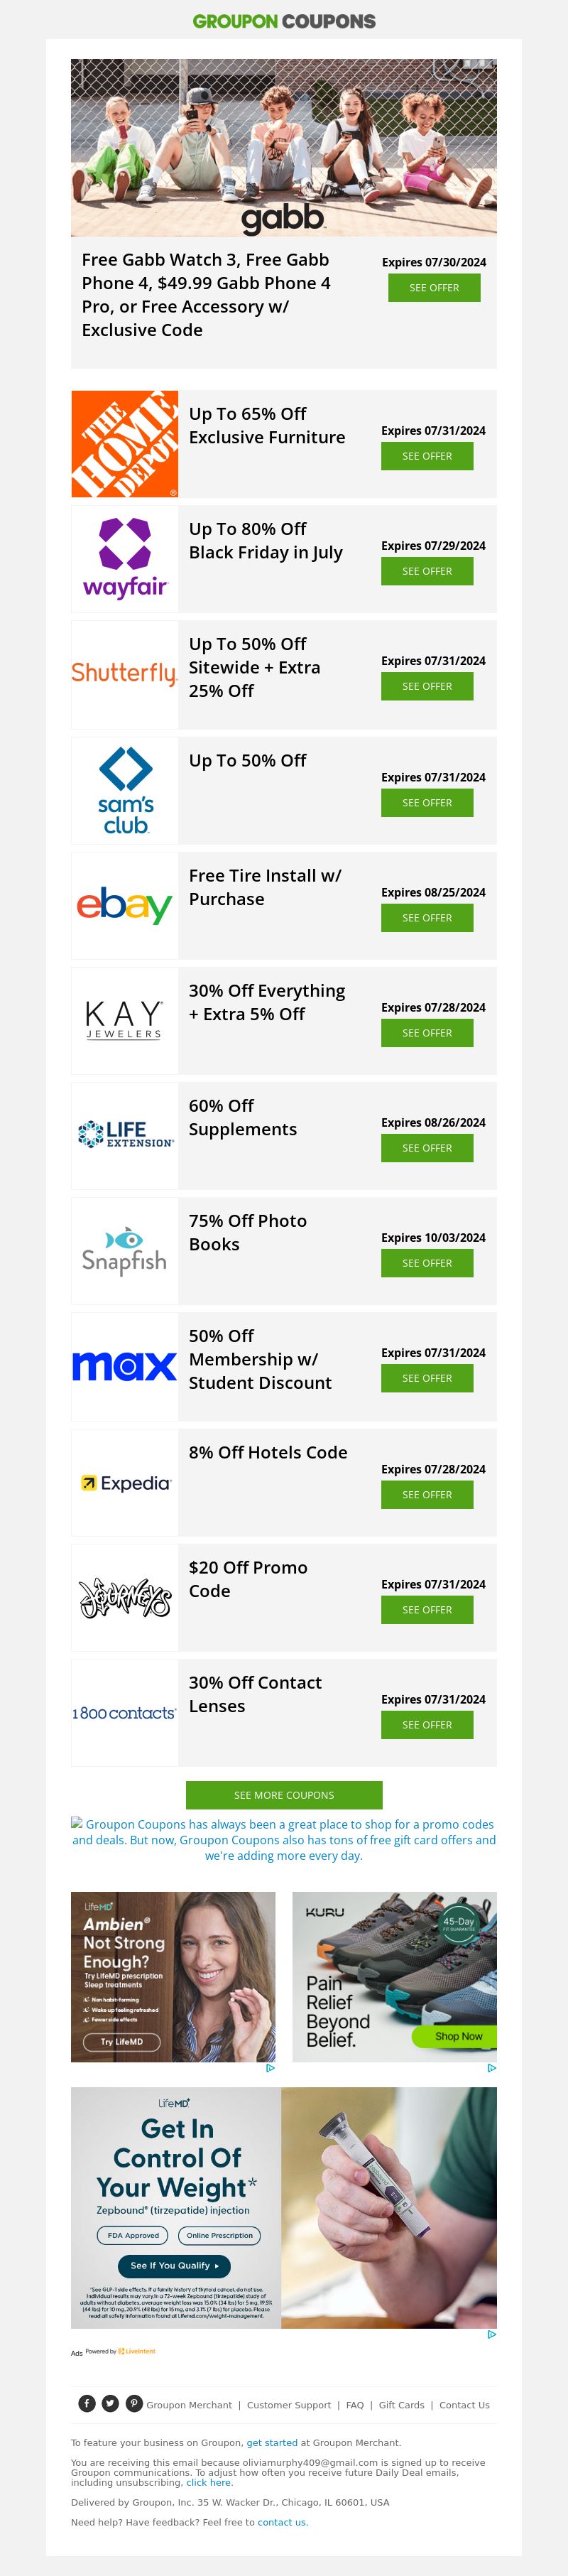Click See Offer for Gabb deal
The image size is (568, 2576).
(x=434, y=288)
